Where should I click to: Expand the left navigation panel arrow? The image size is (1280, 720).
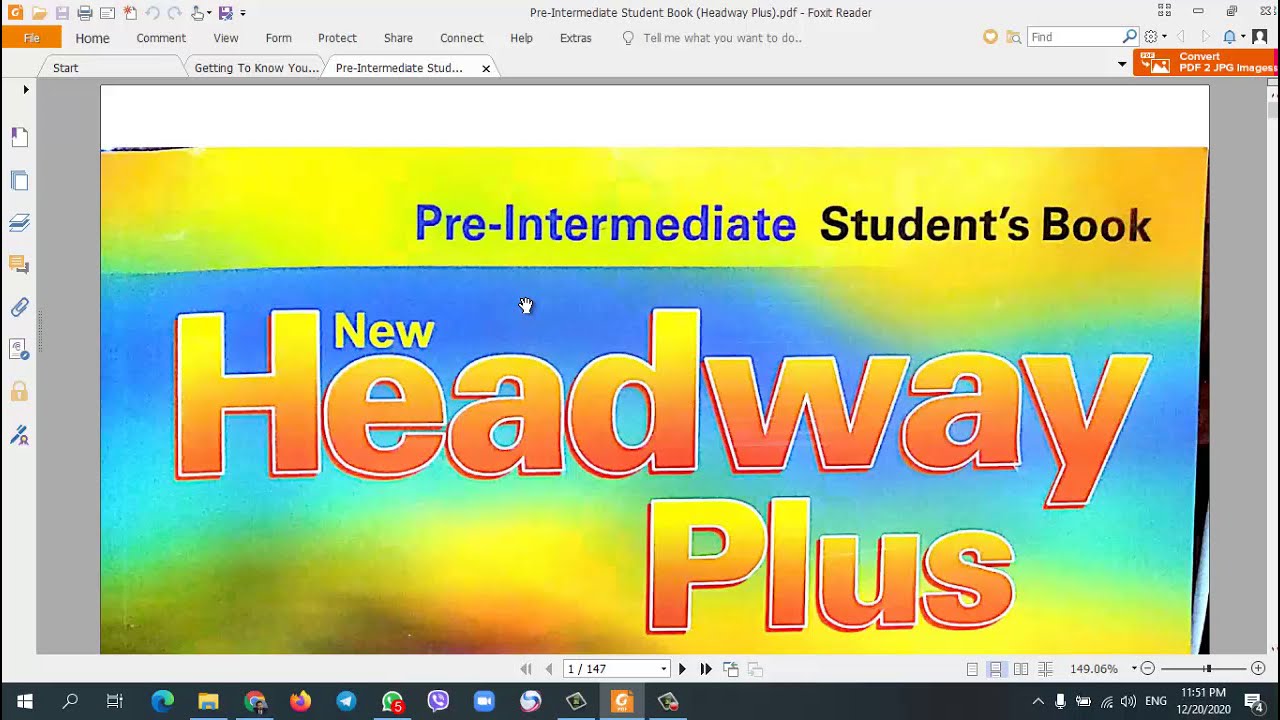coord(25,89)
